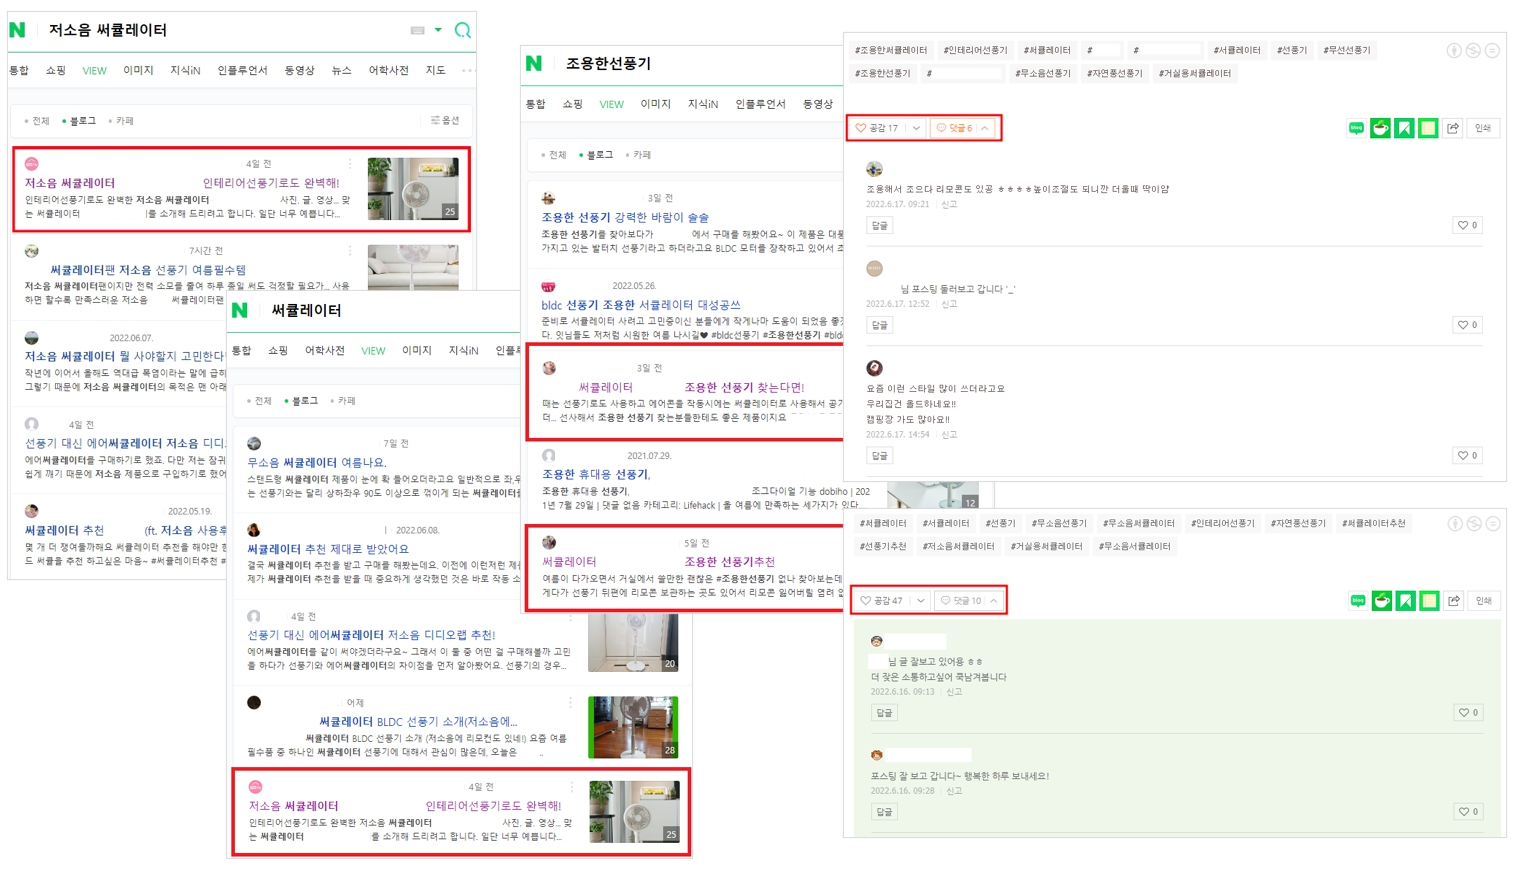Open kebab menu on 7시간 전 result
The height and width of the screenshot is (870, 1525).
350,251
